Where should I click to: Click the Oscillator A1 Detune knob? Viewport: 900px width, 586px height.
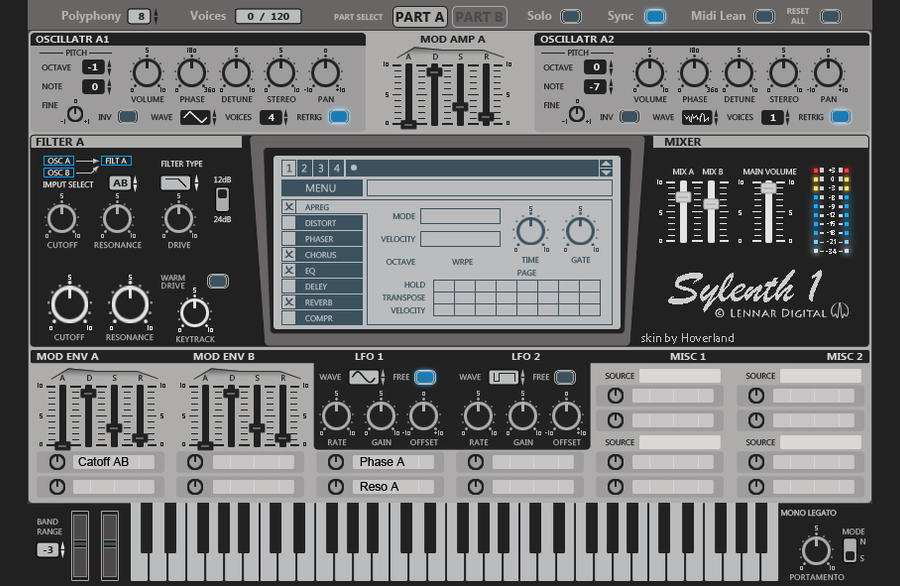tap(236, 73)
